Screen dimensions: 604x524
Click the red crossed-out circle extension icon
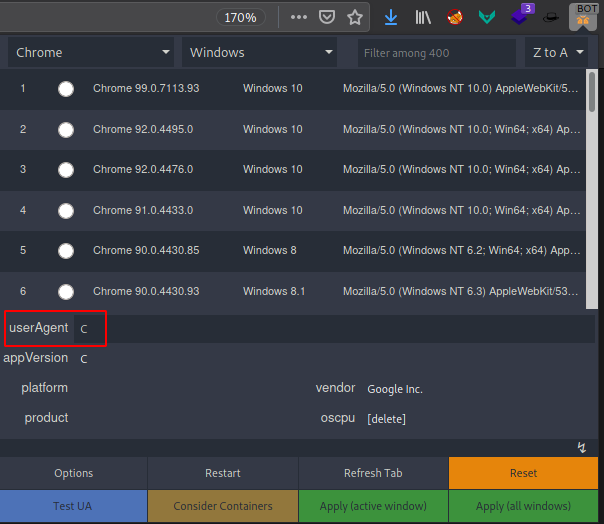click(455, 17)
